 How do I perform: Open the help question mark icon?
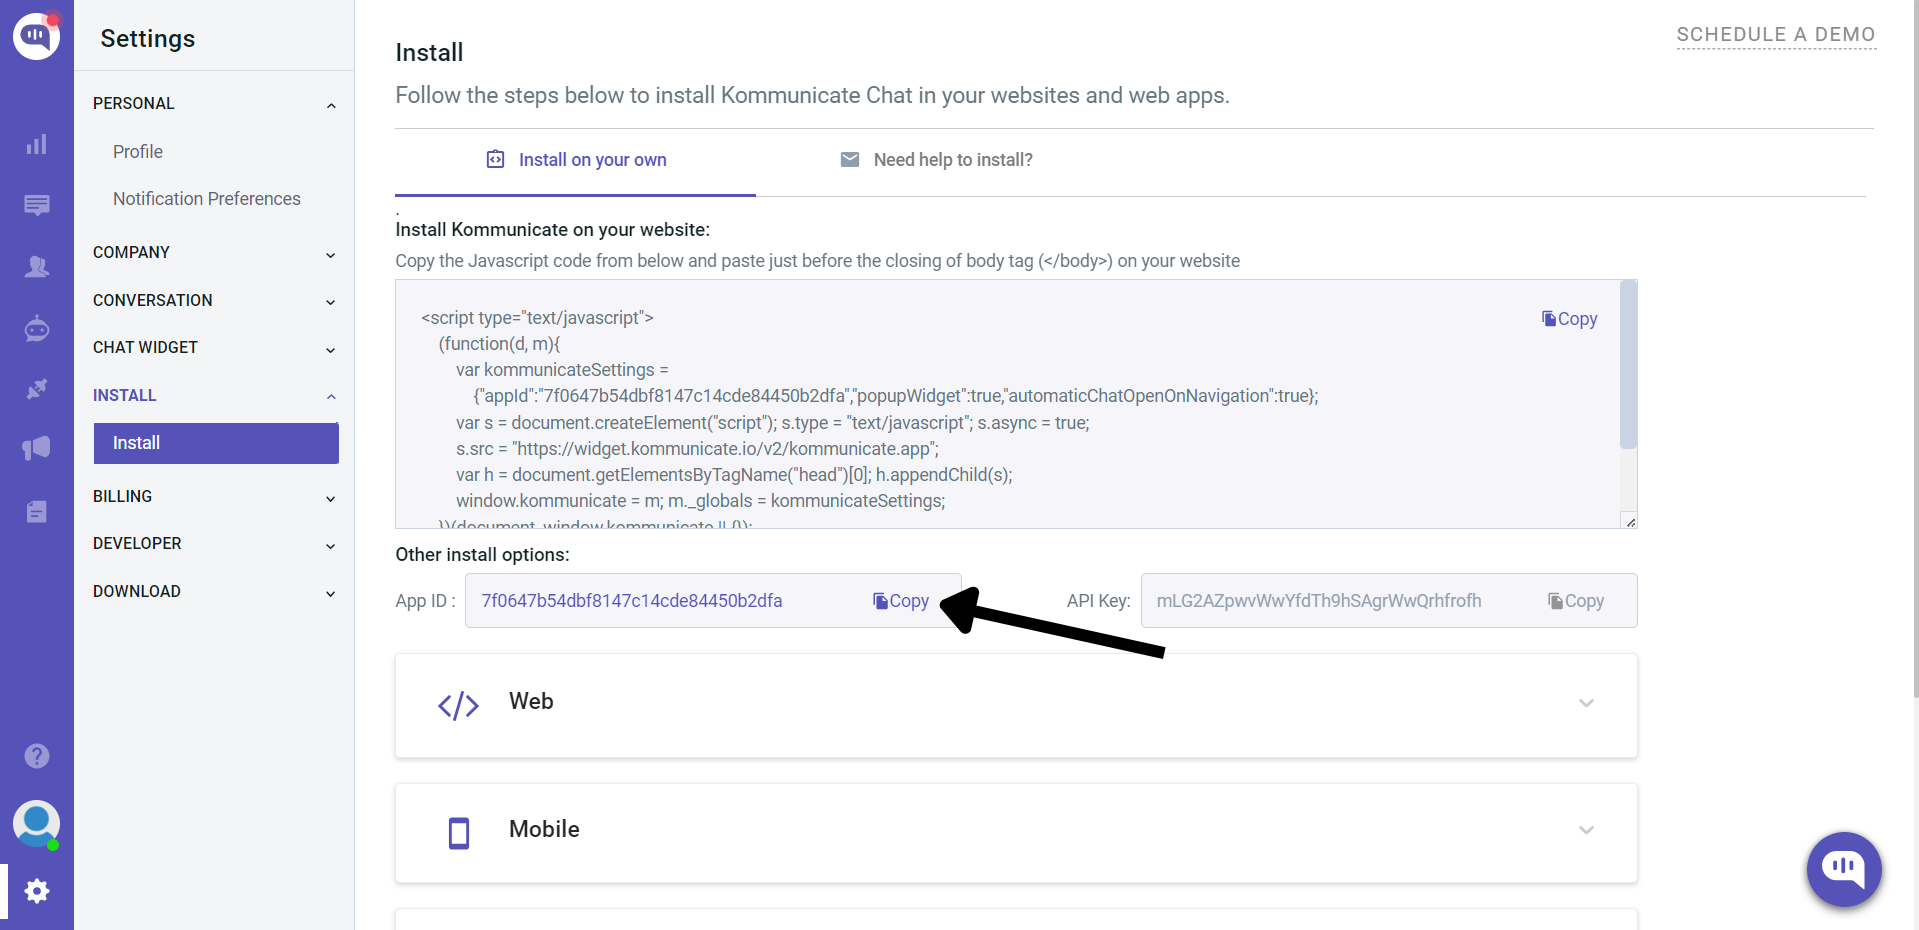(x=37, y=756)
